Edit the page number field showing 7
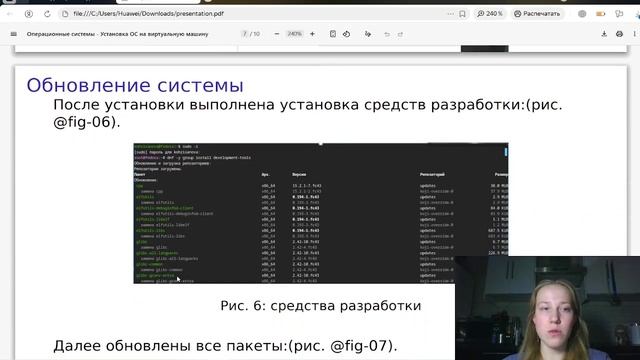Image resolution: width=640 pixels, height=360 pixels. pos(244,34)
